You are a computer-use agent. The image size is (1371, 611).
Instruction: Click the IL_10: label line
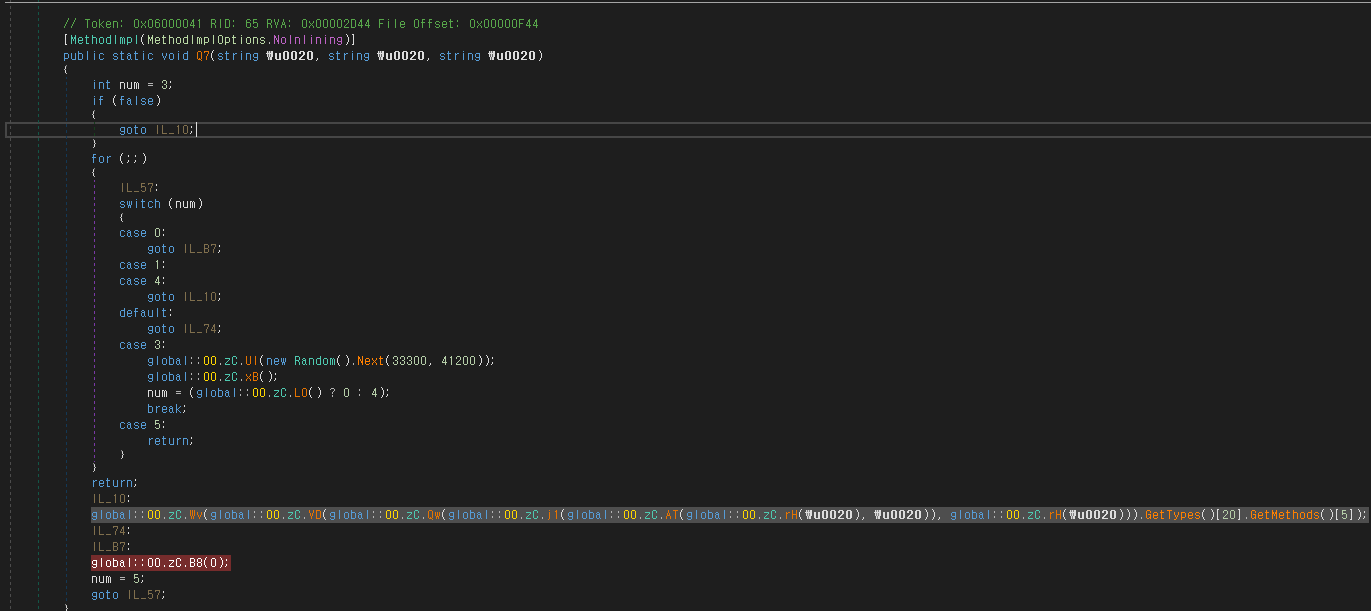pos(113,499)
